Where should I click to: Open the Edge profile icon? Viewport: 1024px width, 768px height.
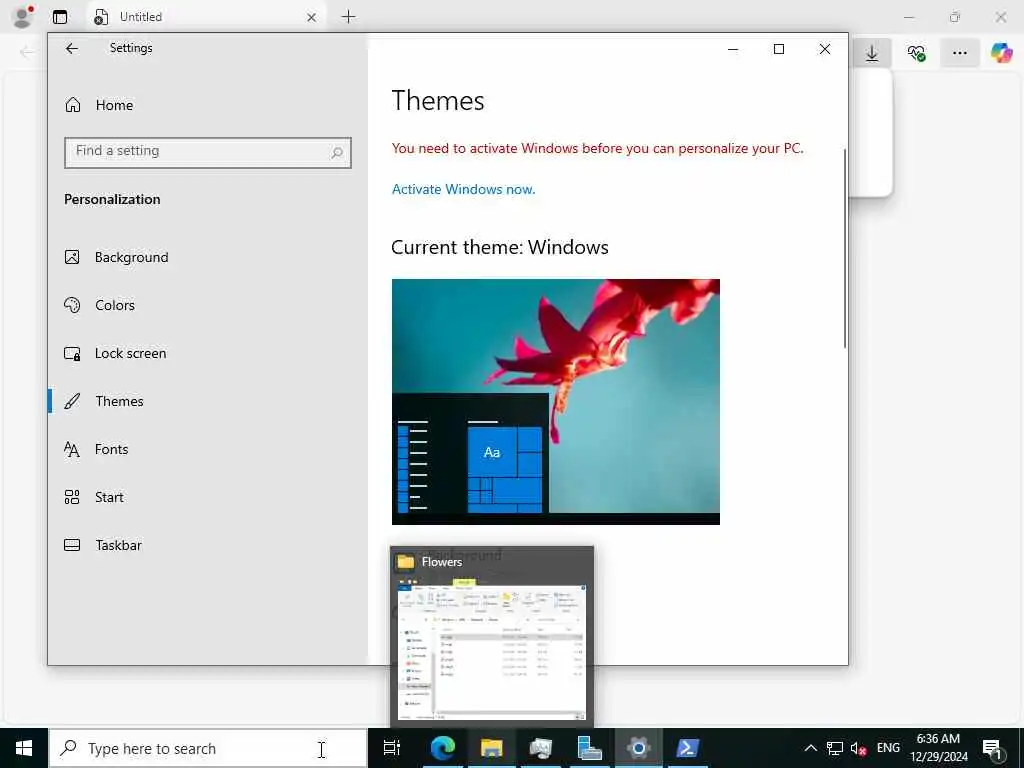point(23,17)
